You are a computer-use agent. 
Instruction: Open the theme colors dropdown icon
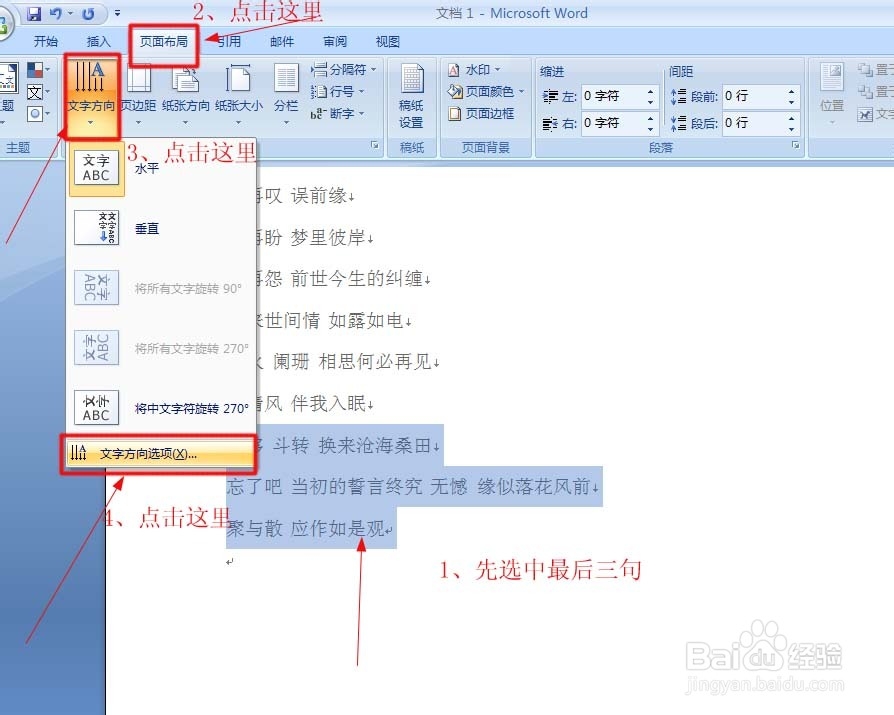pyautogui.click(x=38, y=70)
